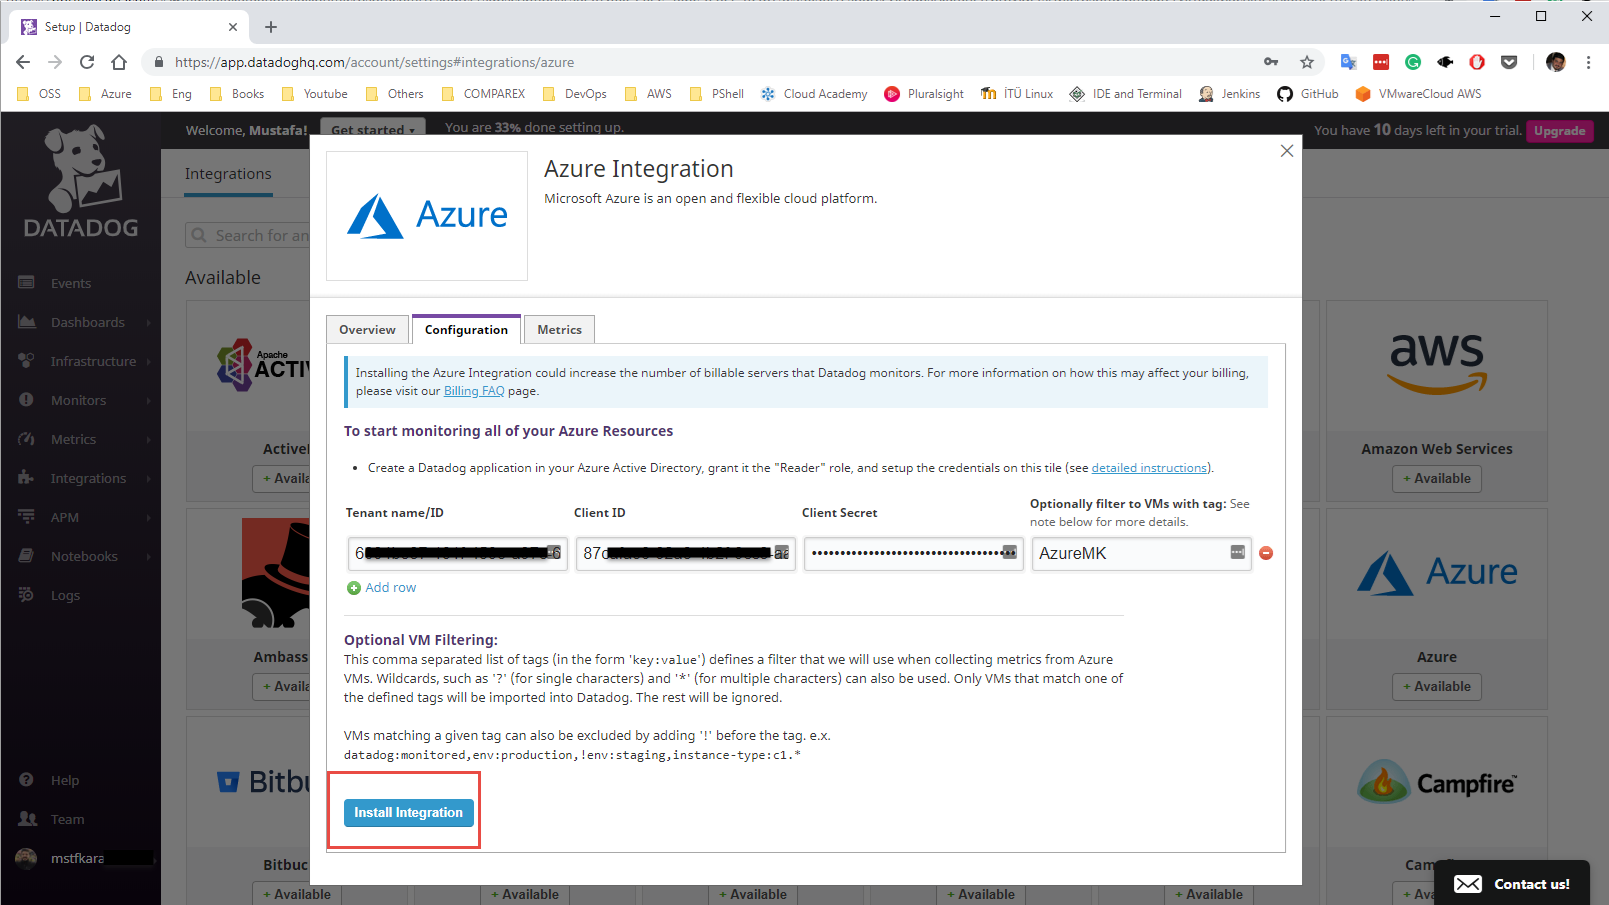Open the Campfire integration tile
The image size is (1609, 905).
pyautogui.click(x=1437, y=810)
